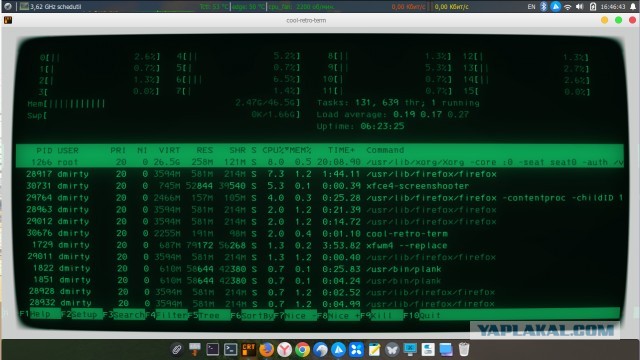The image size is (640, 360).
Task: Launch the blue four-petal app in dock
Action: coord(356,350)
